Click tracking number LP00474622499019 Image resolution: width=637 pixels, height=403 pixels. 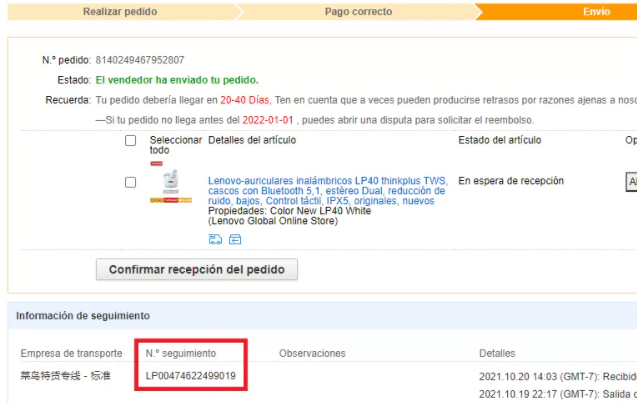(191, 376)
